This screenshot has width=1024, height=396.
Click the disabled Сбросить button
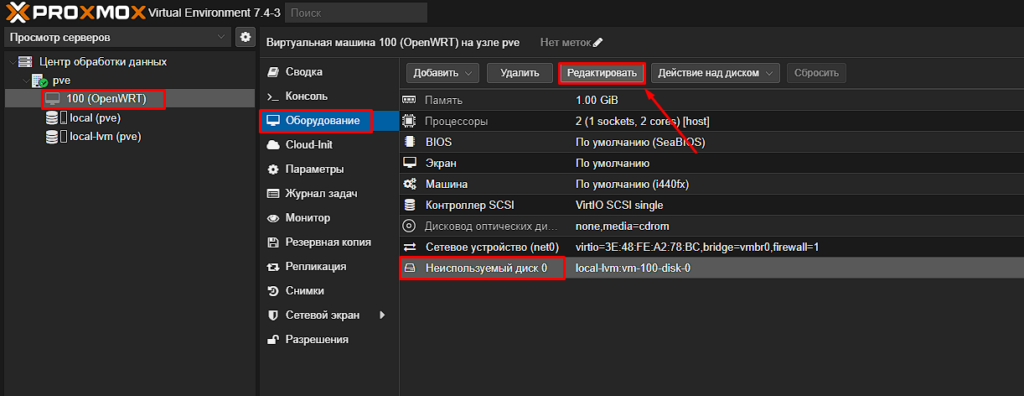click(817, 73)
